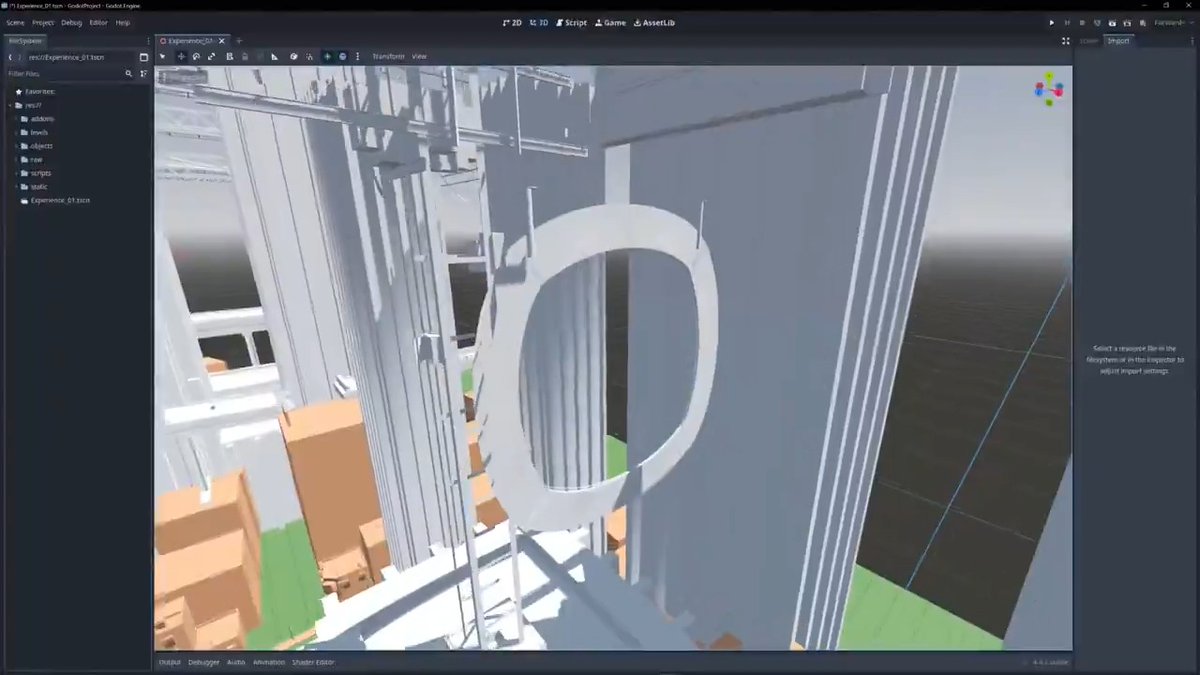Open the AssetLib workspace
The height and width of the screenshot is (675, 1200).
655,22
